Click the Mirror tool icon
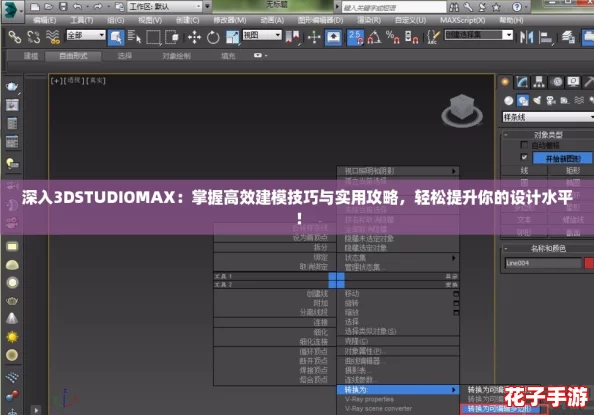This screenshot has height=415, width=594. click(x=527, y=37)
